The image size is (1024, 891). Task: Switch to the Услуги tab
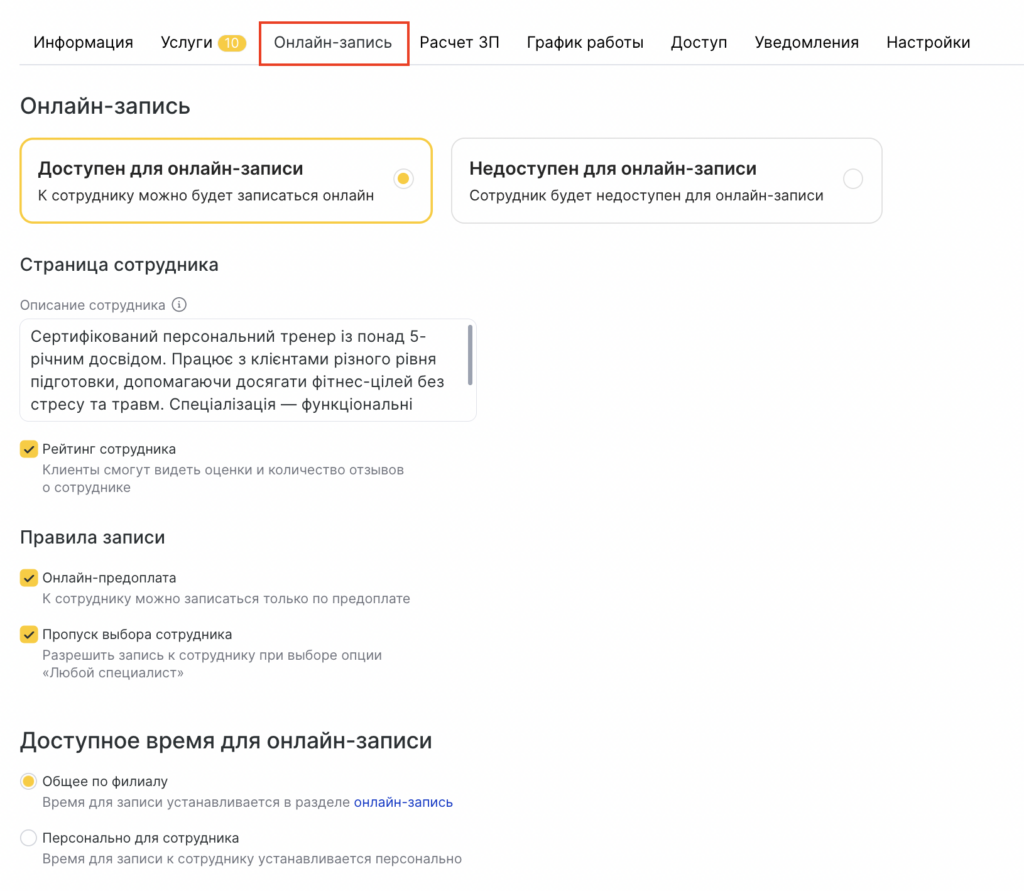pos(187,43)
